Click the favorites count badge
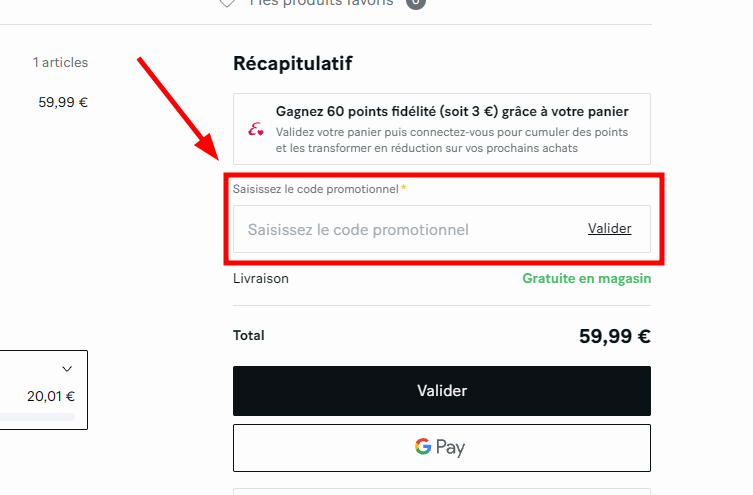The height and width of the screenshot is (495, 753). pyautogui.click(x=416, y=3)
